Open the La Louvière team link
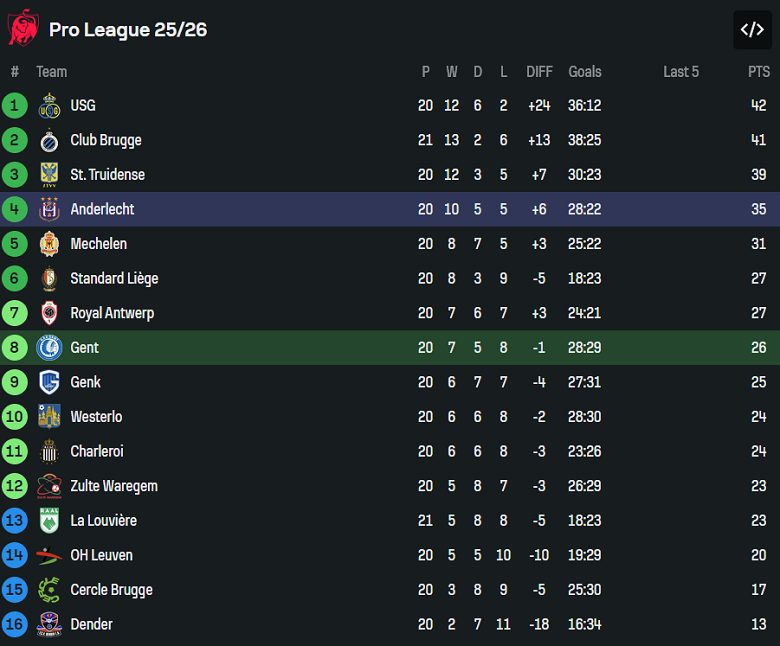Image resolution: width=780 pixels, height=646 pixels. (x=103, y=521)
